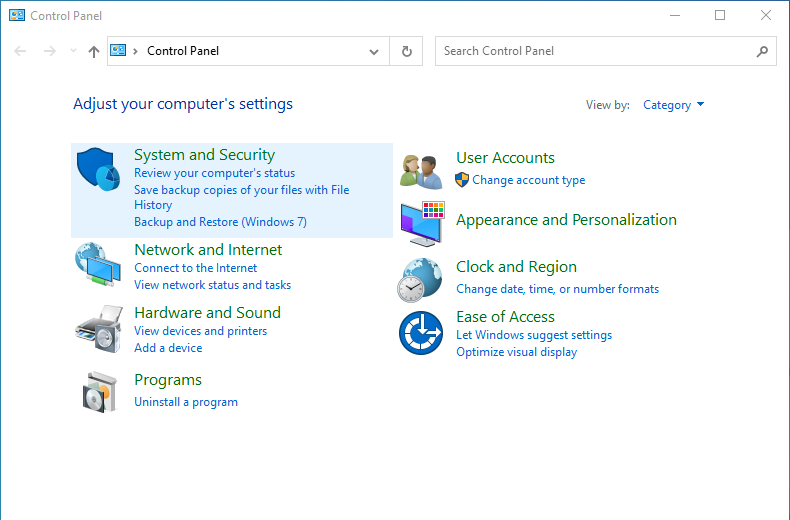This screenshot has width=790, height=520.
Task: Click the Control Panel icon in address bar
Action: click(118, 50)
